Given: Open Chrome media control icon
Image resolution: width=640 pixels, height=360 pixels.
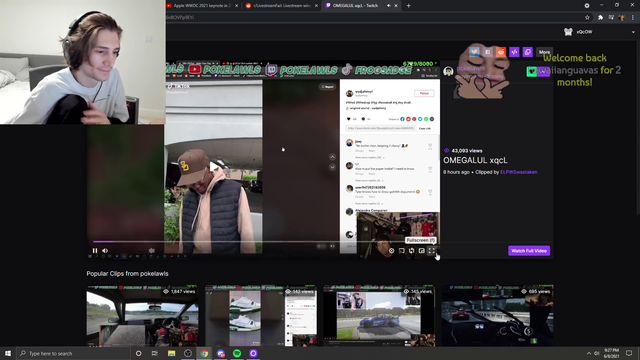Looking at the screenshot, I should click(611, 18).
